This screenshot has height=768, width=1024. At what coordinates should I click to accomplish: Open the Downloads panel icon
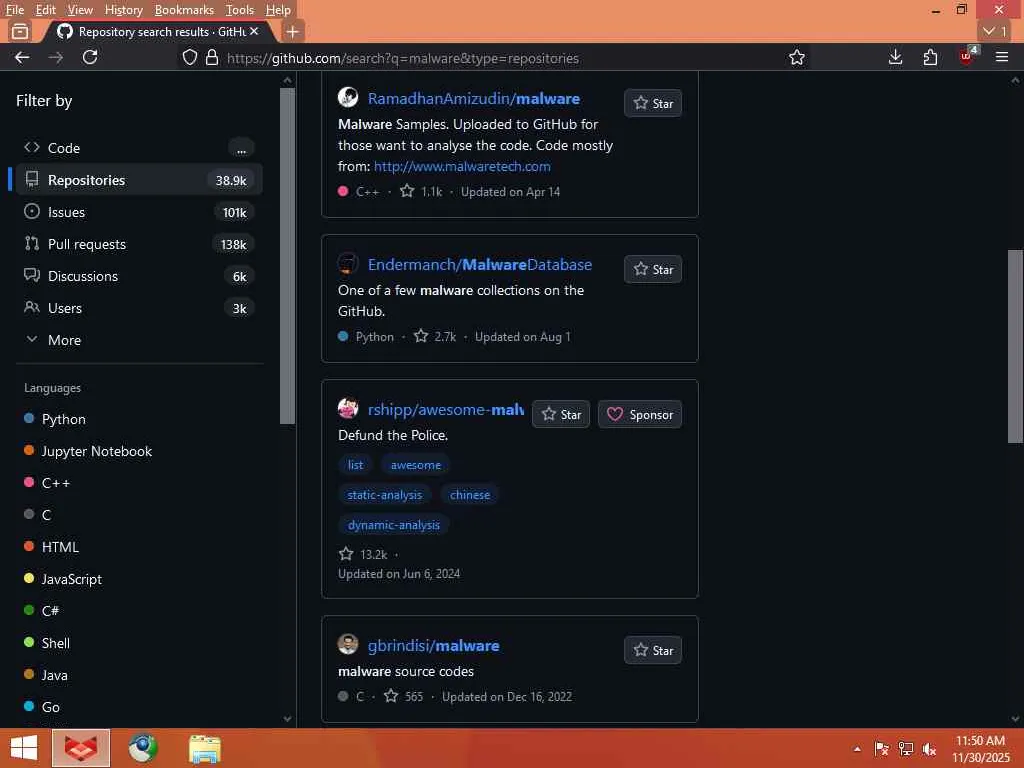click(895, 57)
